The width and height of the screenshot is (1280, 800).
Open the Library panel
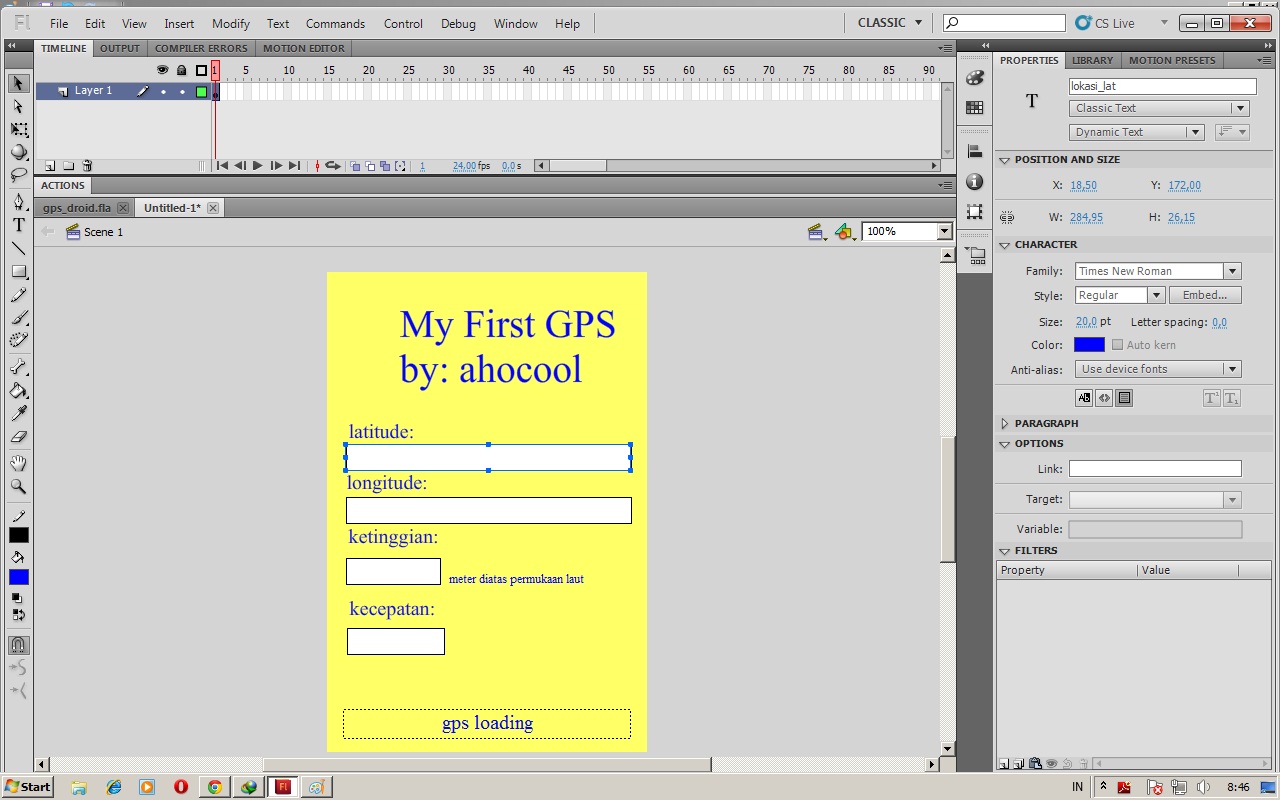click(x=1092, y=60)
